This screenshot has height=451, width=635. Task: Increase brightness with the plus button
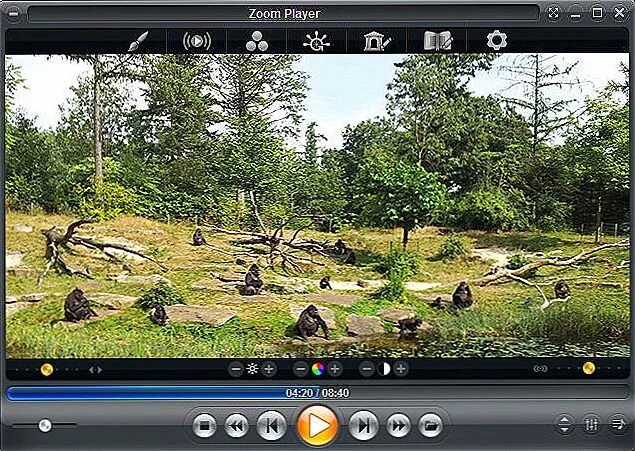coord(269,369)
